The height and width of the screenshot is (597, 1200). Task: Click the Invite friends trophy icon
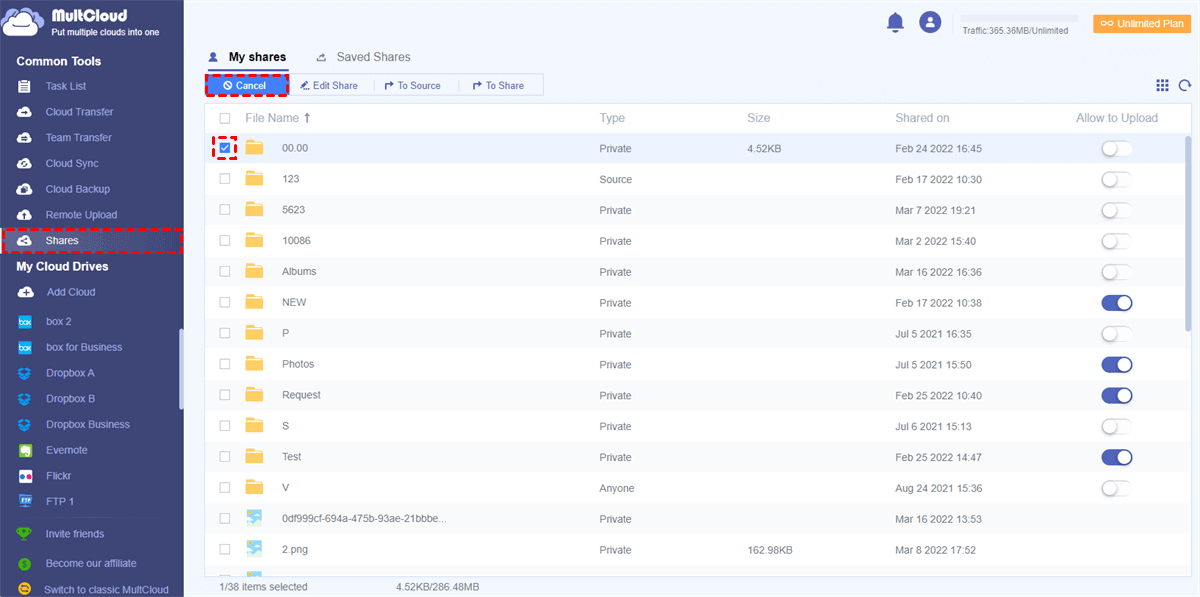pos(25,534)
